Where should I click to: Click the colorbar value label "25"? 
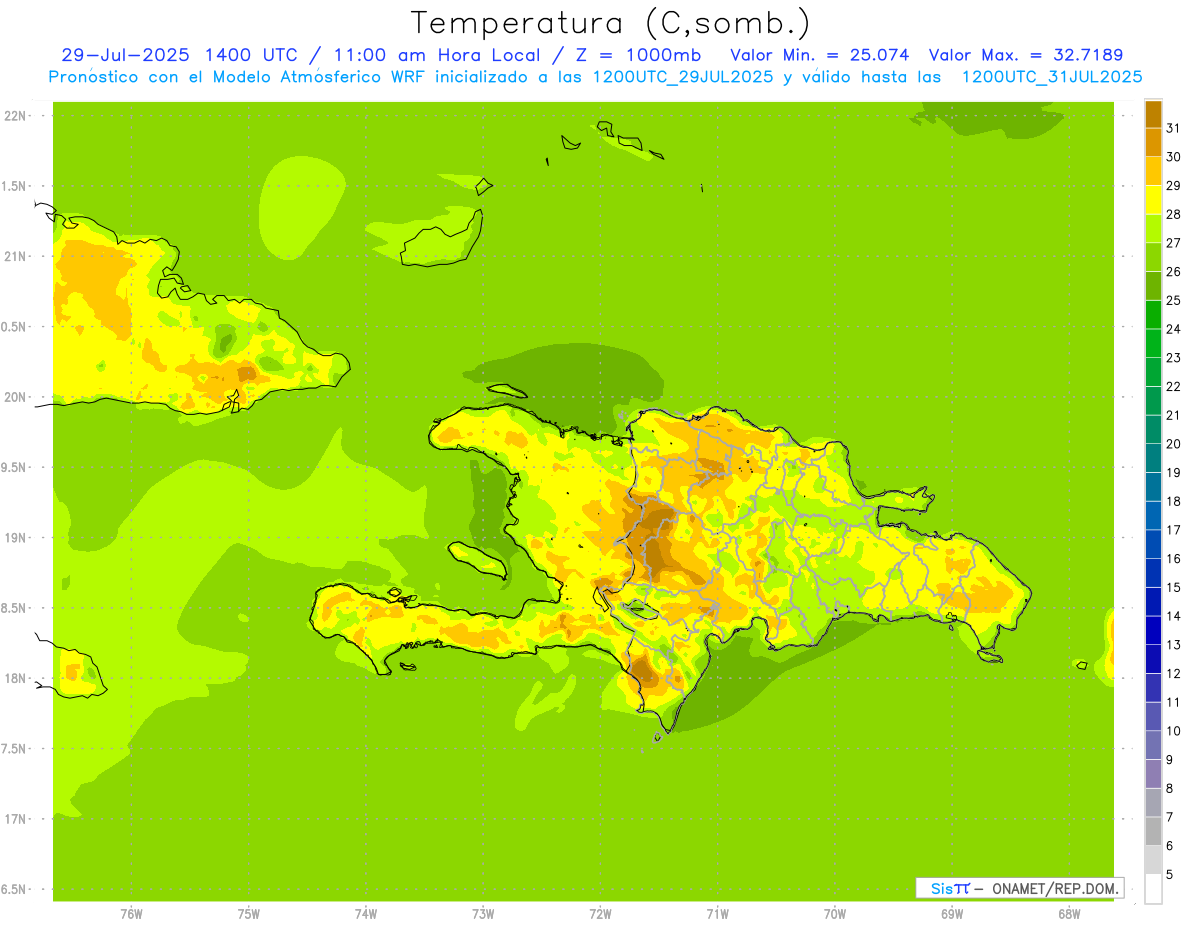pos(1173,300)
